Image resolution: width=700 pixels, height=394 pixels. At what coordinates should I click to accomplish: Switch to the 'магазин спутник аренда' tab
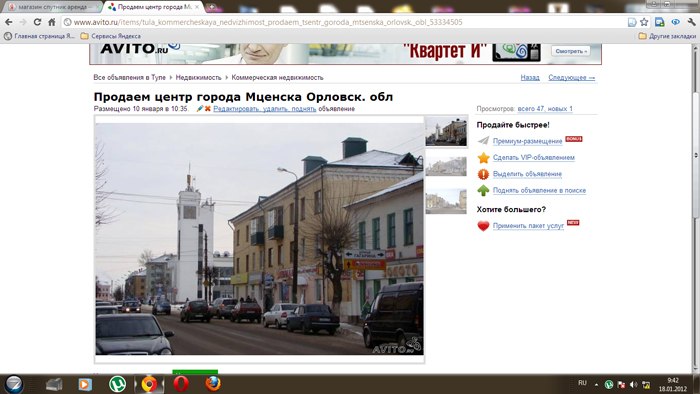click(x=52, y=7)
